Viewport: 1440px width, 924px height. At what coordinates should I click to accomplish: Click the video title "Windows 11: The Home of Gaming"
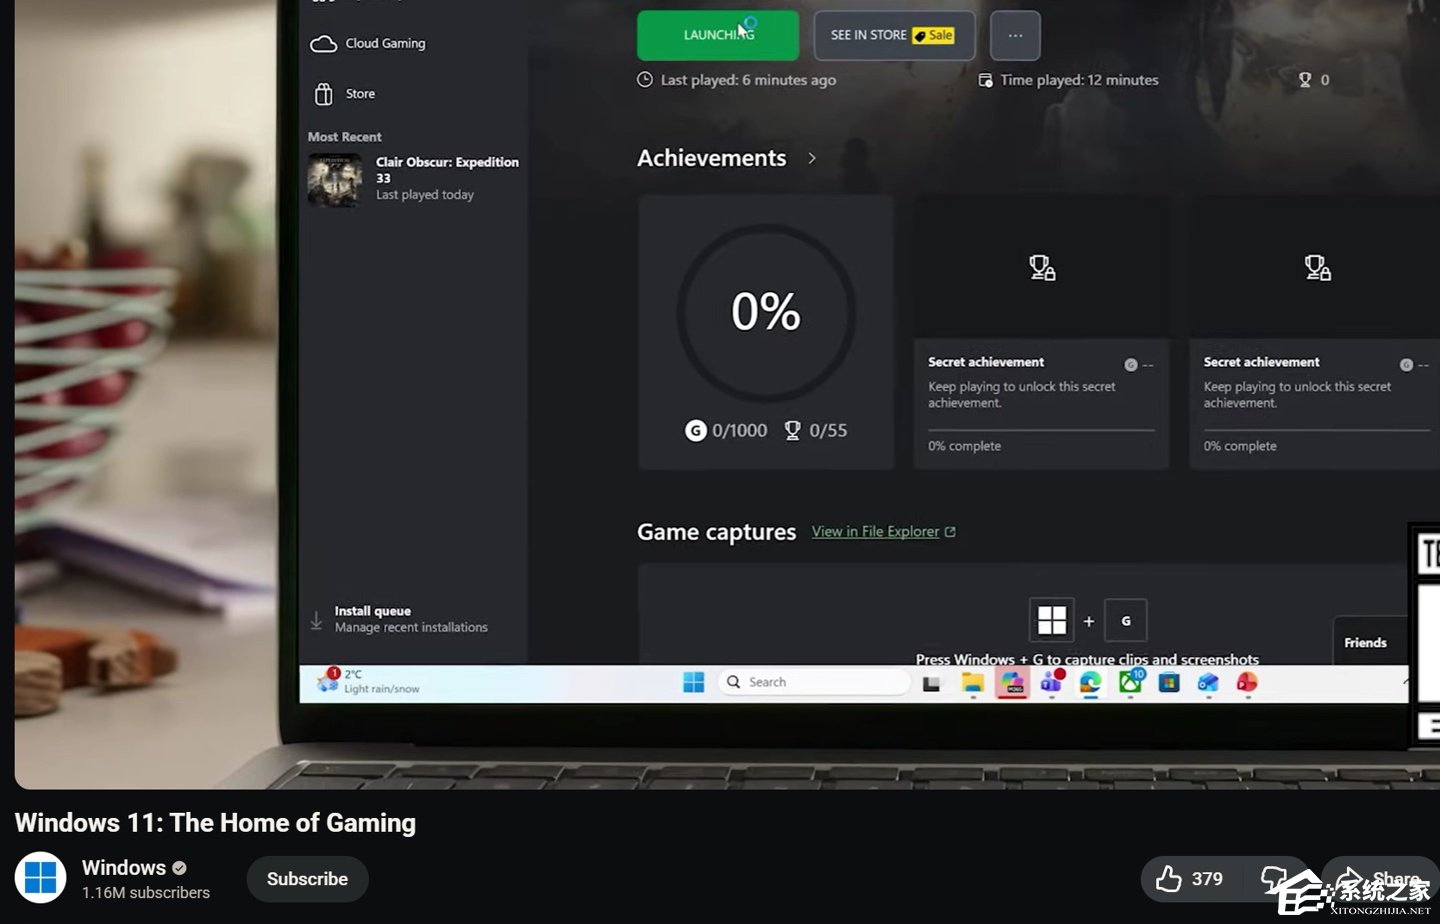pyautogui.click(x=215, y=823)
